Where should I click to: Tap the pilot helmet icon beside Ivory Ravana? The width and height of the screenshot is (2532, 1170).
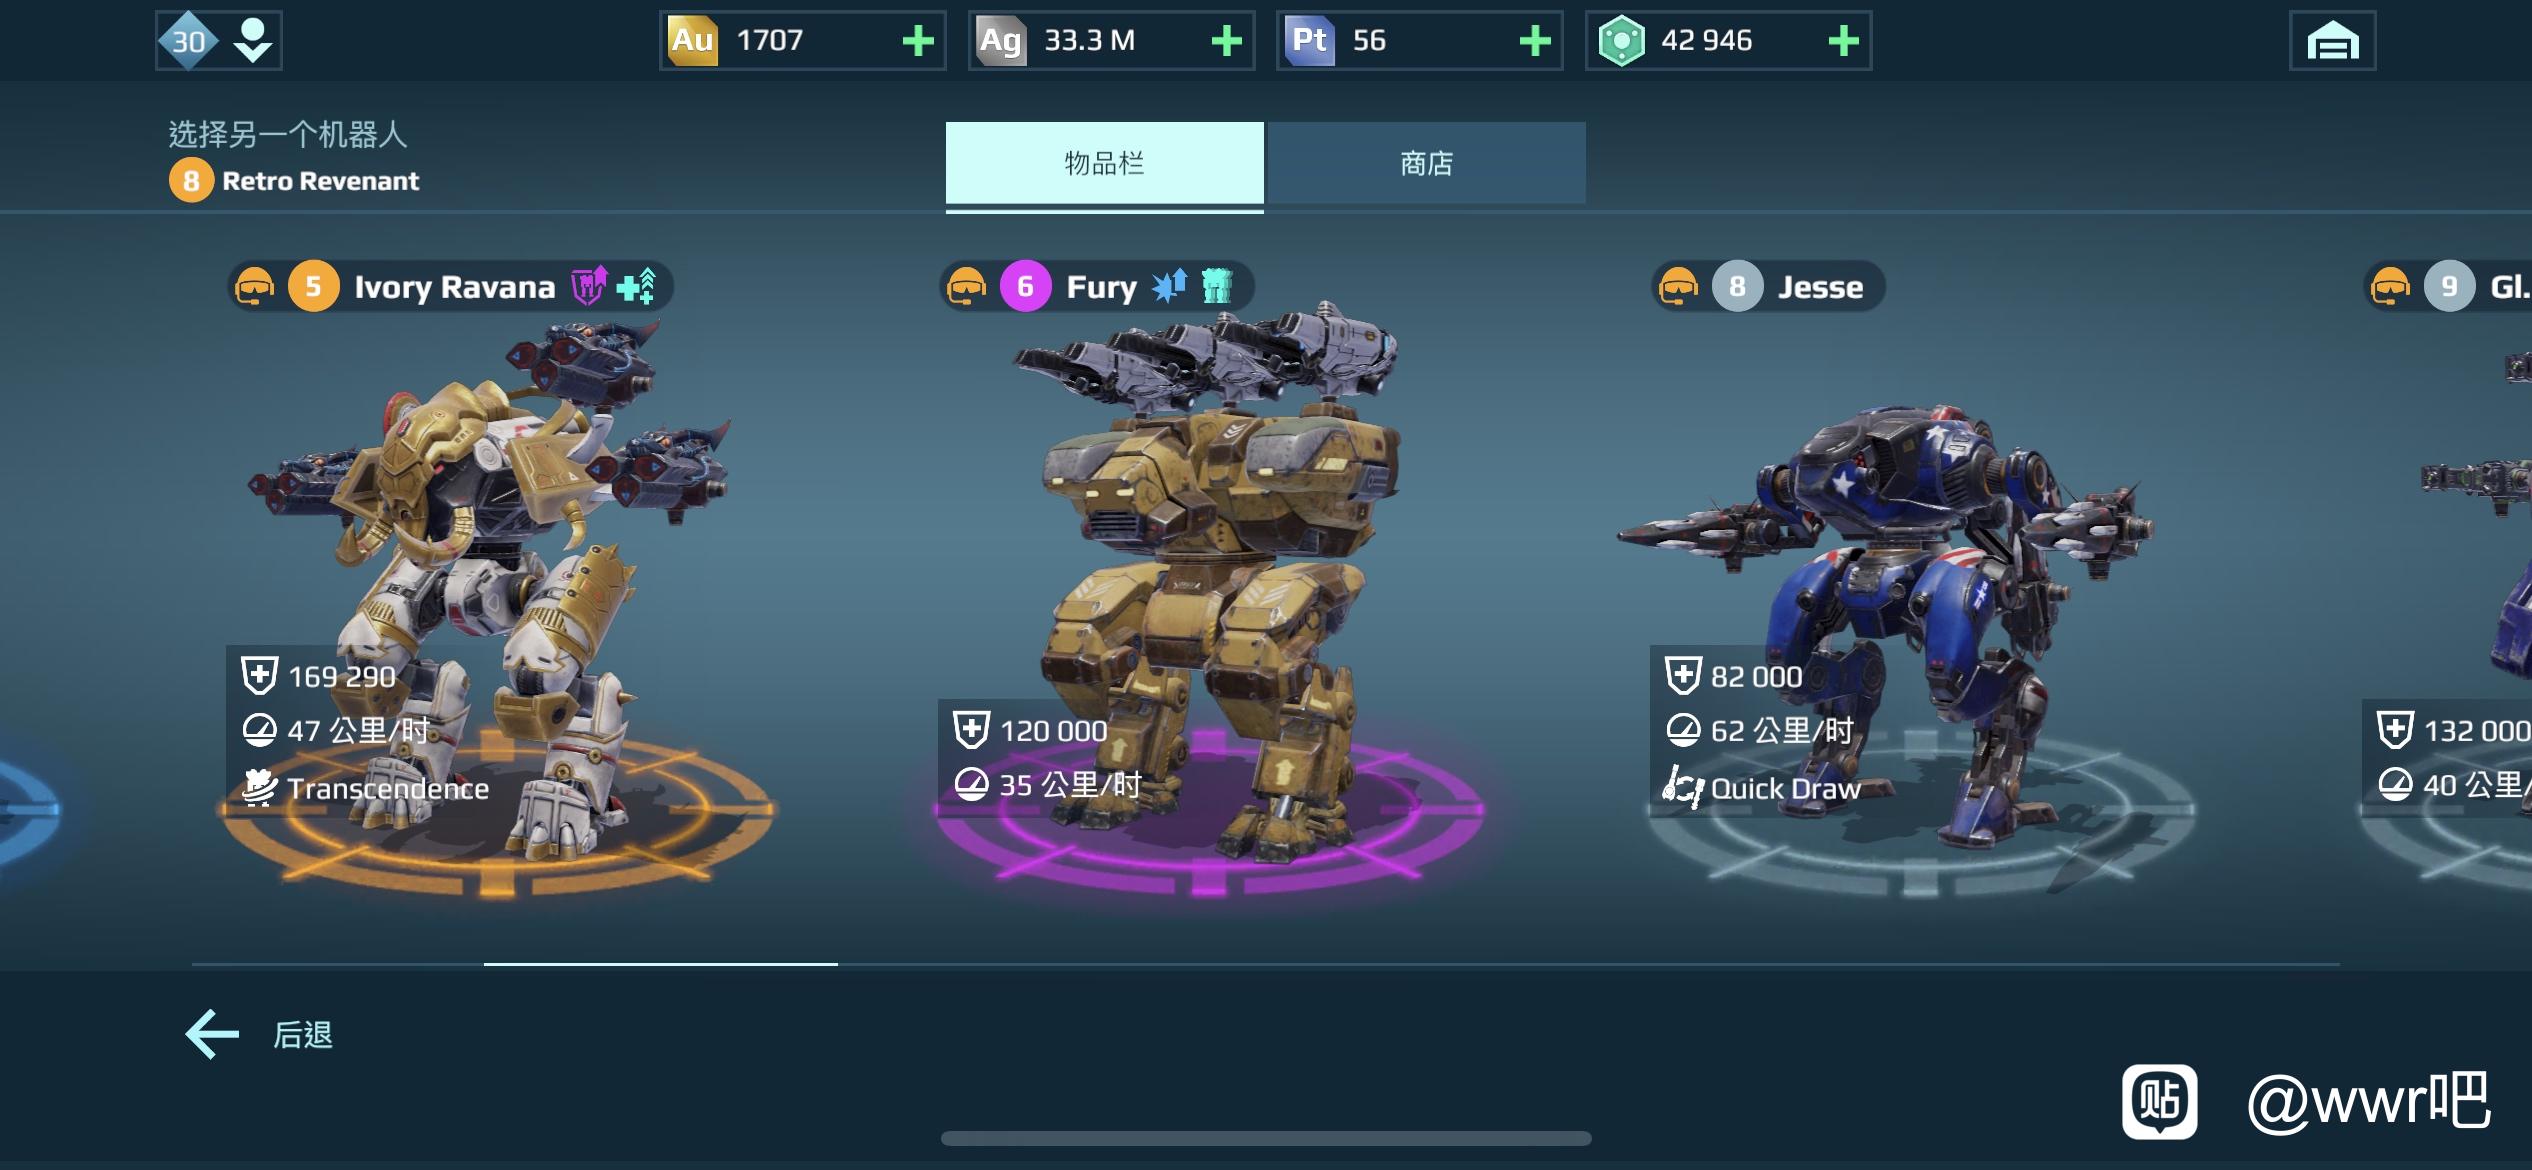(255, 287)
